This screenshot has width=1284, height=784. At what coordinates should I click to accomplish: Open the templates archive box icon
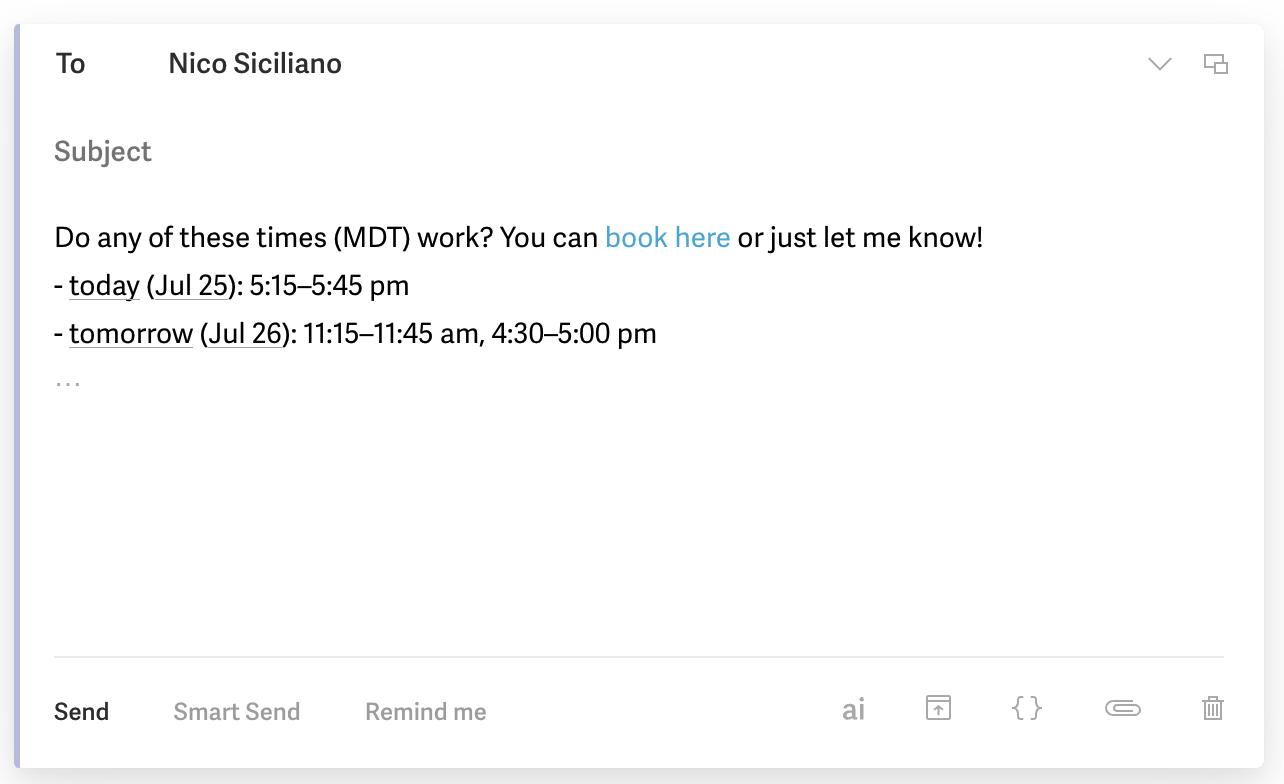(x=938, y=709)
